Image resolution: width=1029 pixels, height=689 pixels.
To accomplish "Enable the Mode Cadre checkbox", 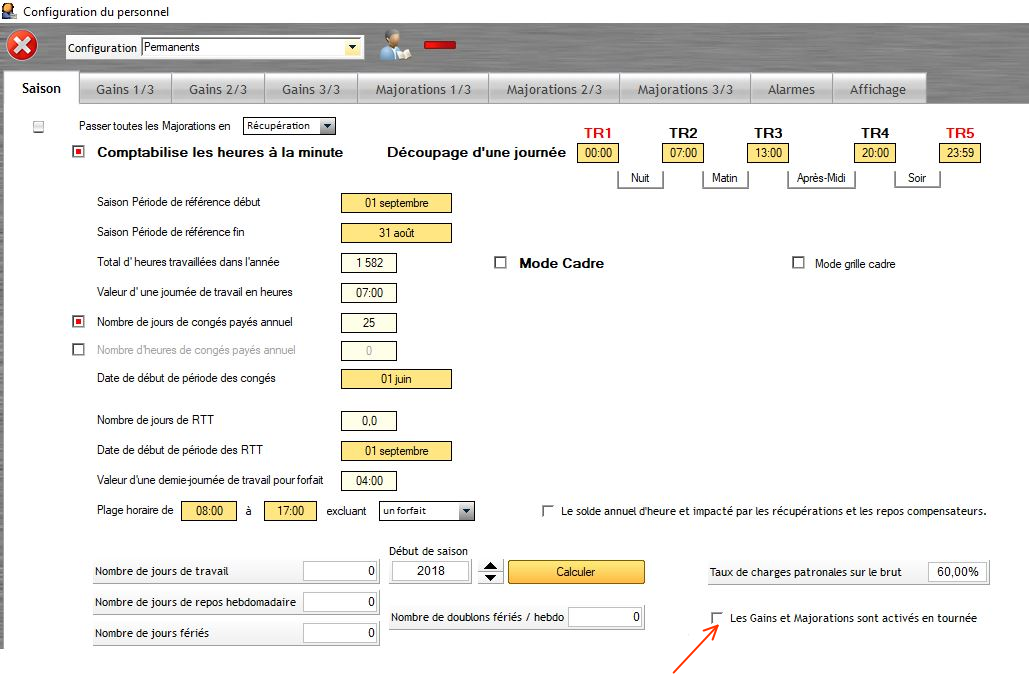I will [500, 262].
